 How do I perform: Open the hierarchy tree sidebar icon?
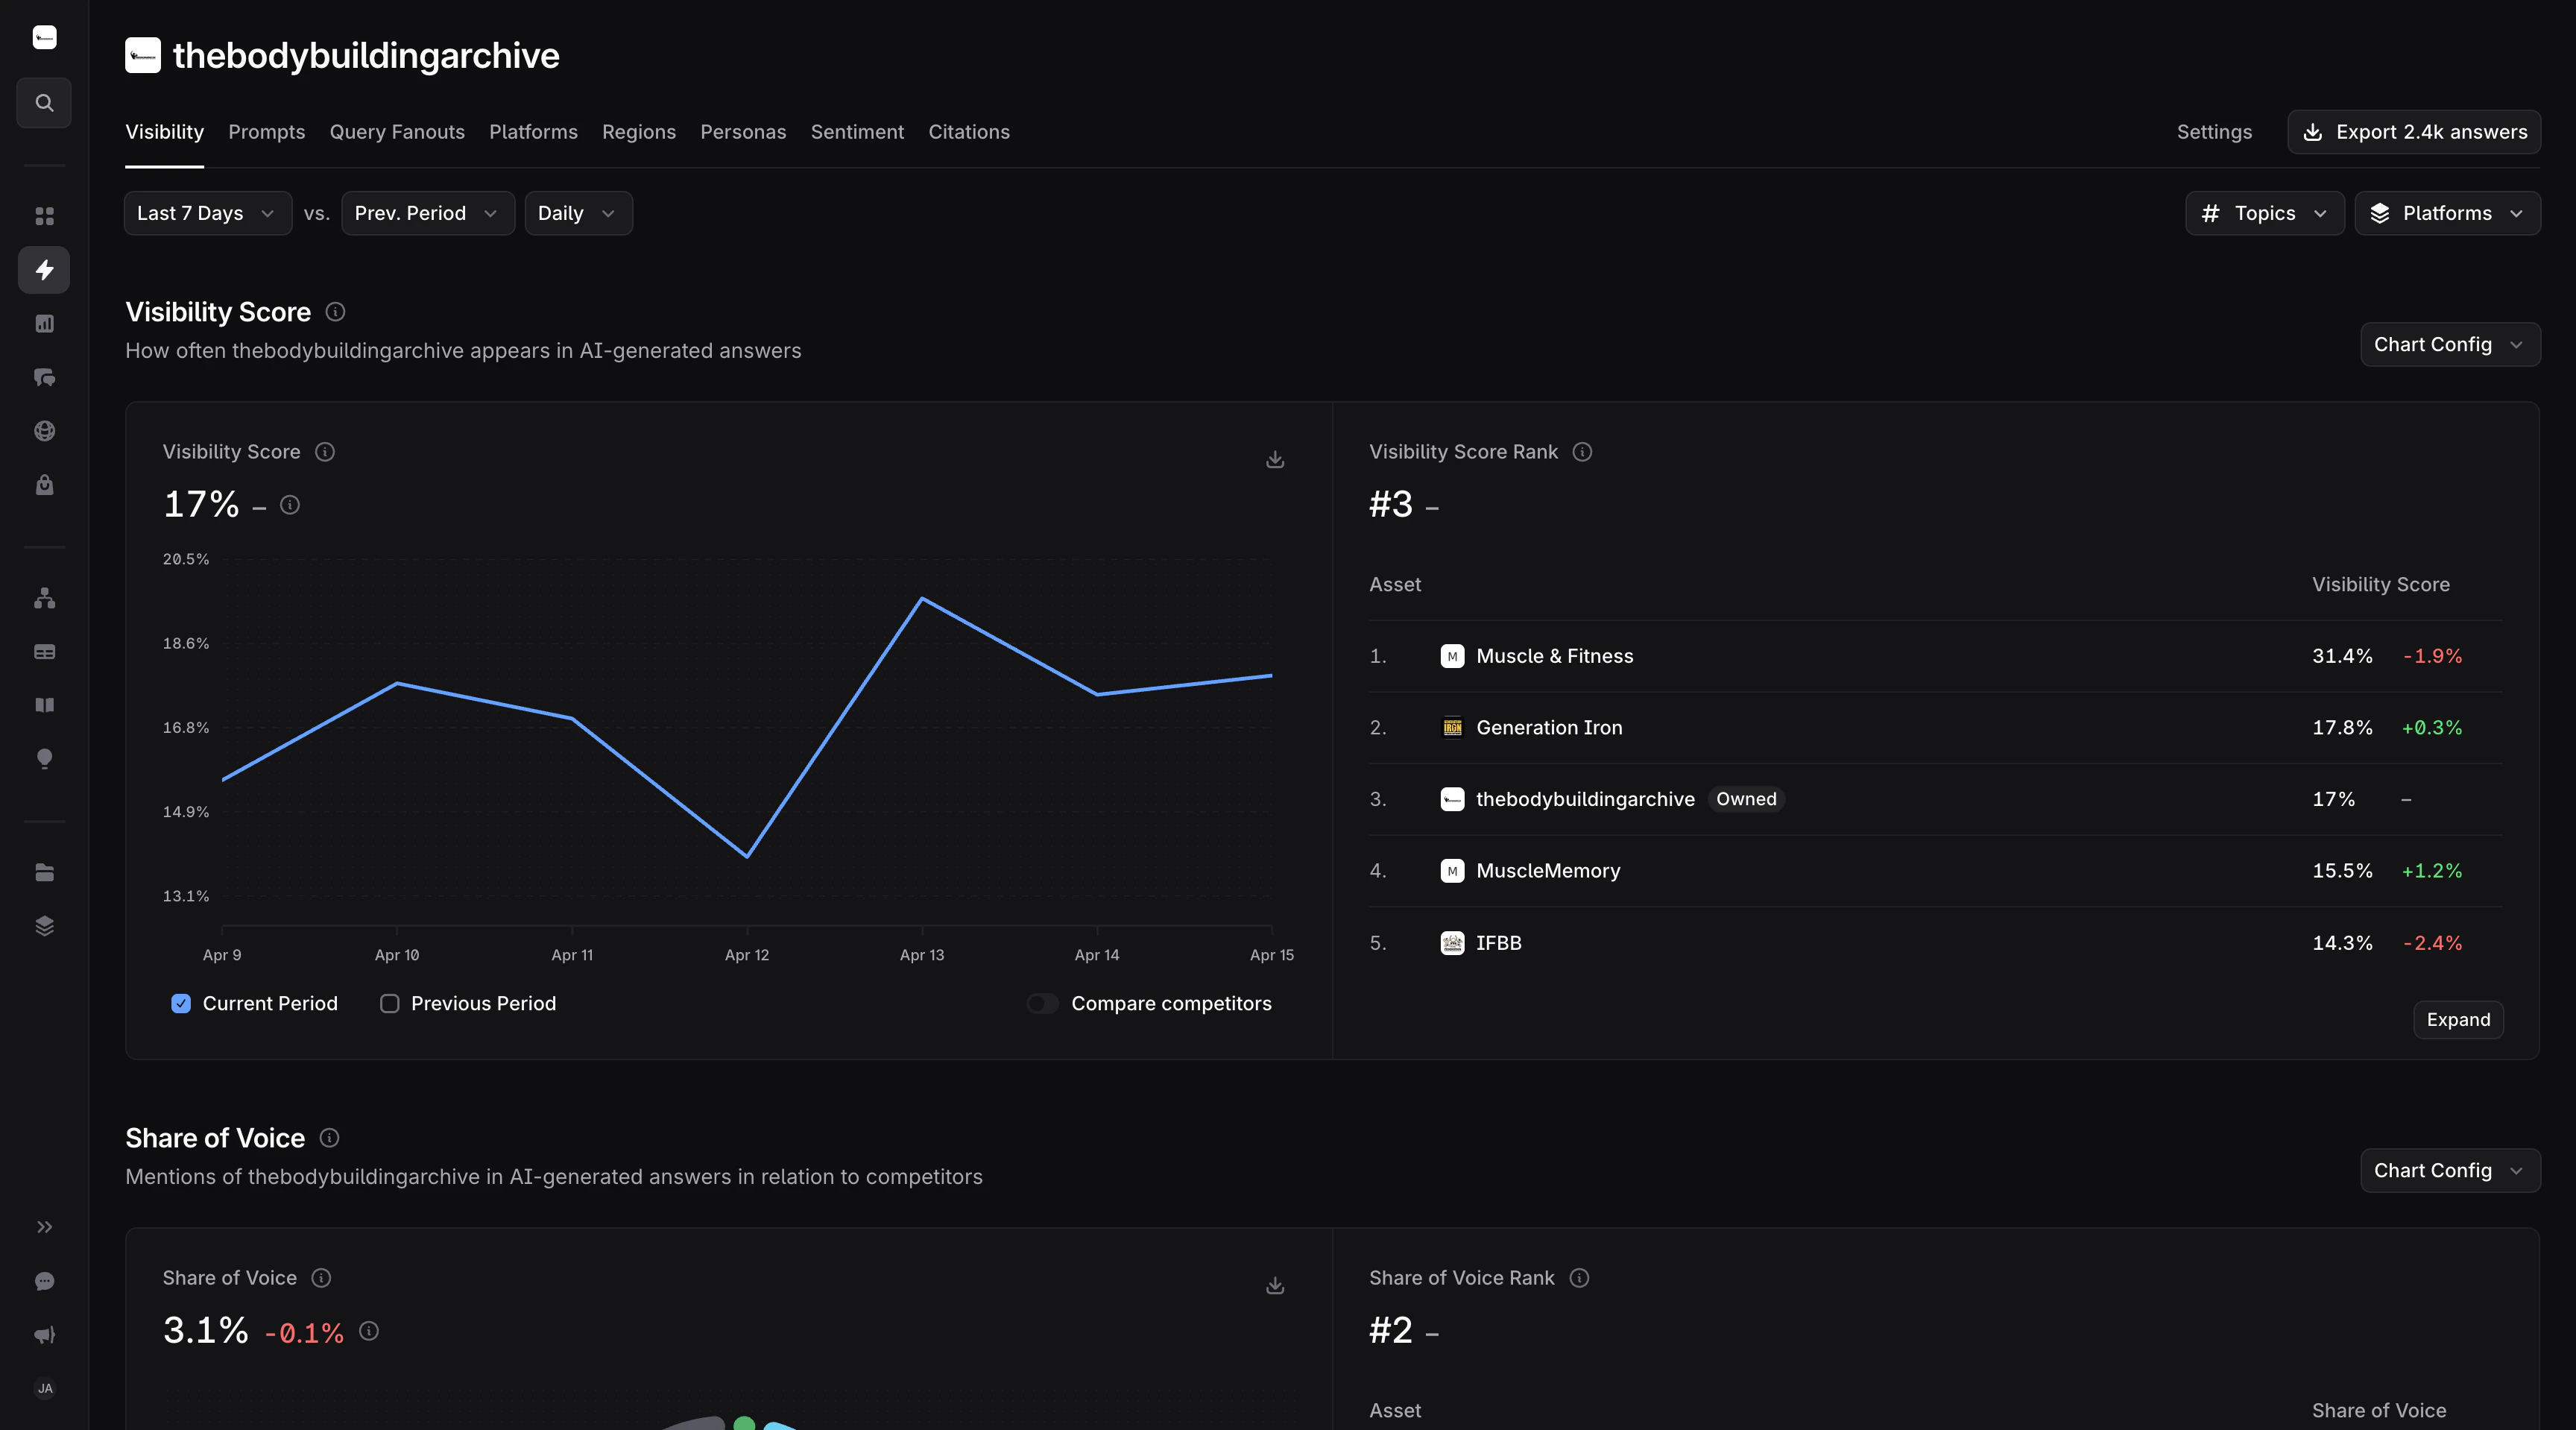[44, 598]
